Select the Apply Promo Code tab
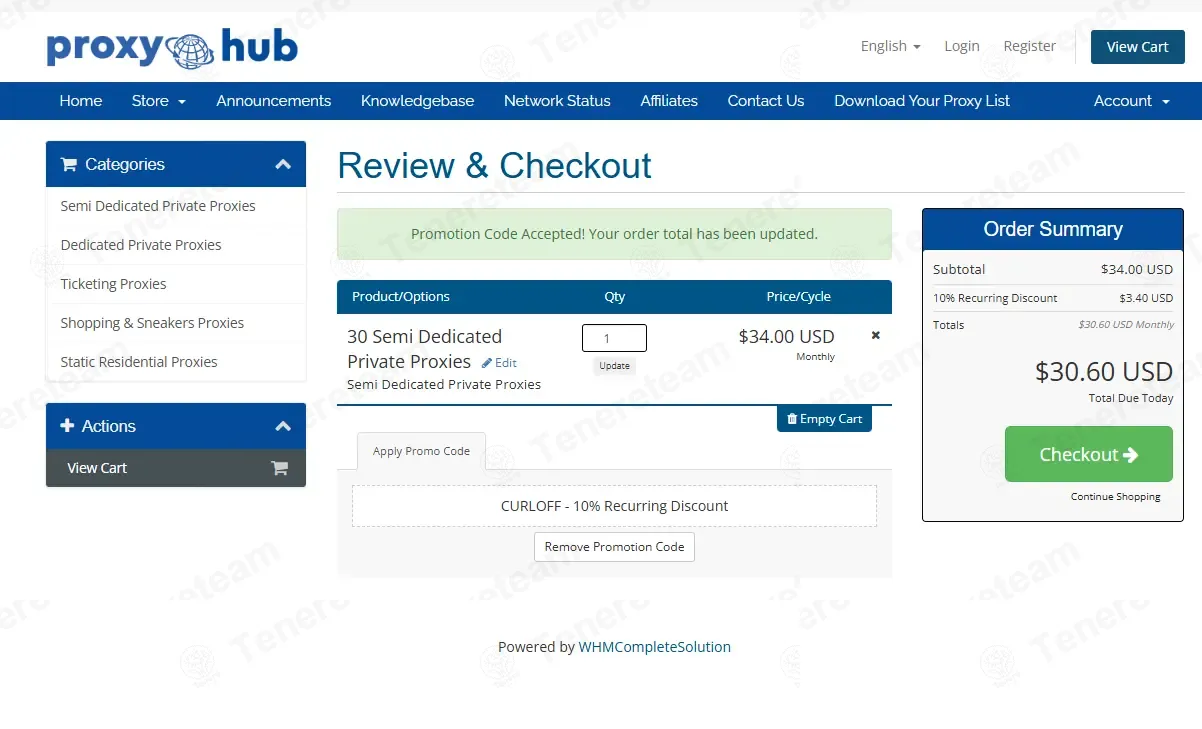Screen dimensions: 1202x729 point(421,451)
